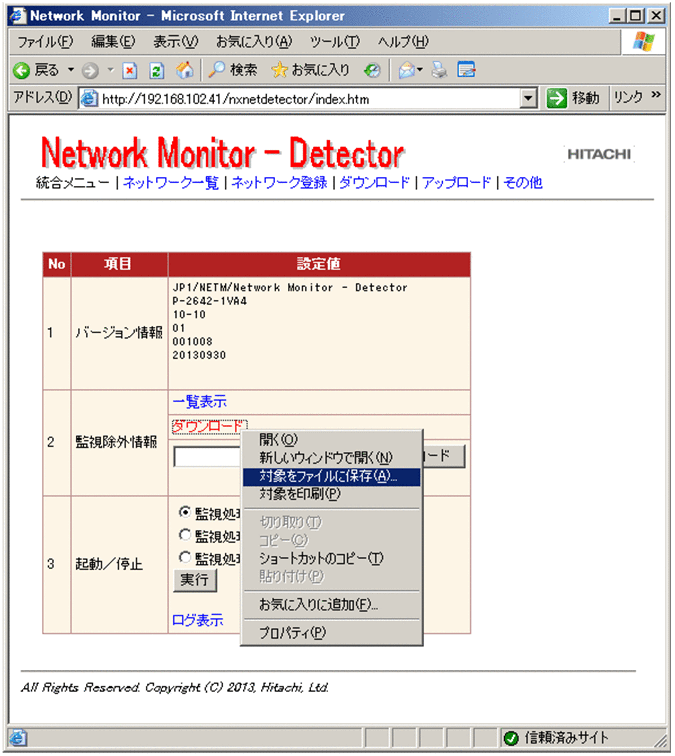Open the 表示(V) menu
Image resolution: width=675 pixels, height=756 pixels.
coord(176,42)
